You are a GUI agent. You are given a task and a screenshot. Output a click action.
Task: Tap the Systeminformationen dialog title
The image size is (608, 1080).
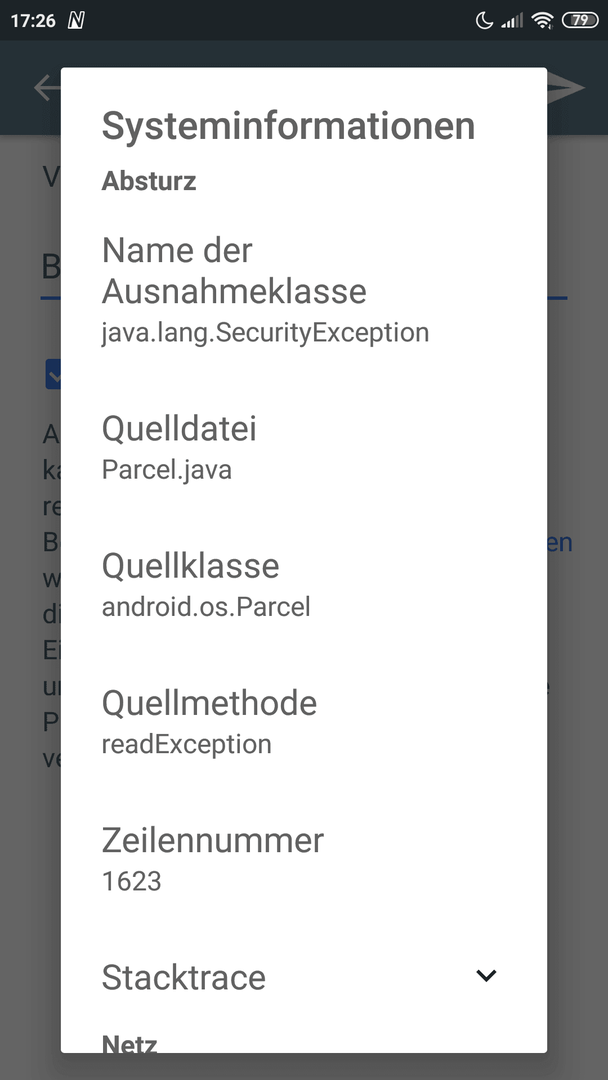[x=289, y=126]
